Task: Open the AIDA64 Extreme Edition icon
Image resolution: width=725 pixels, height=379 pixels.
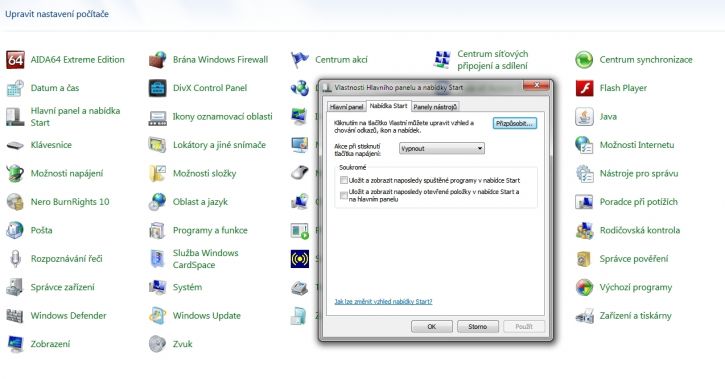Action: [x=15, y=60]
